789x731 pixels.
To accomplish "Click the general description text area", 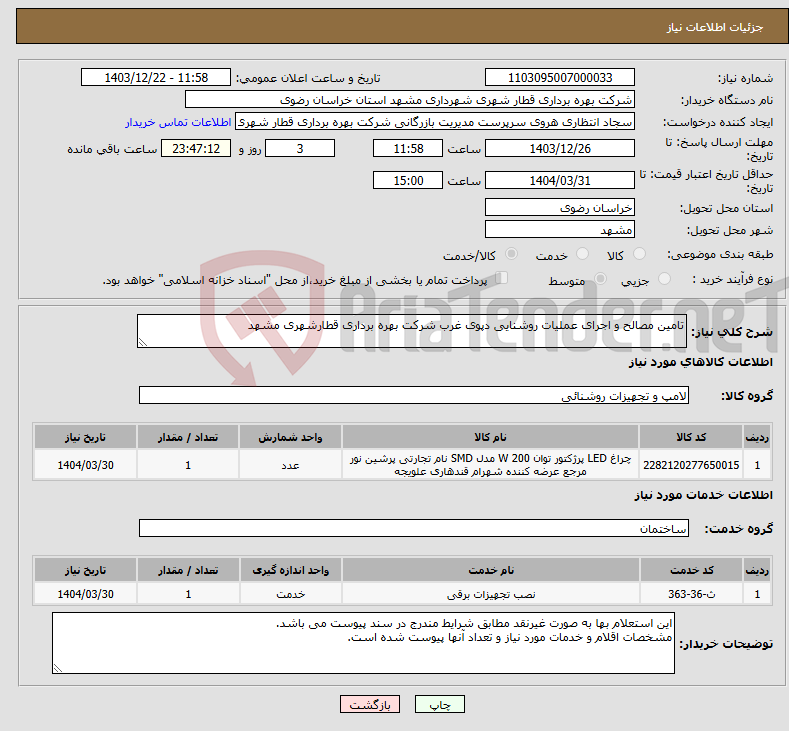I will [412, 331].
